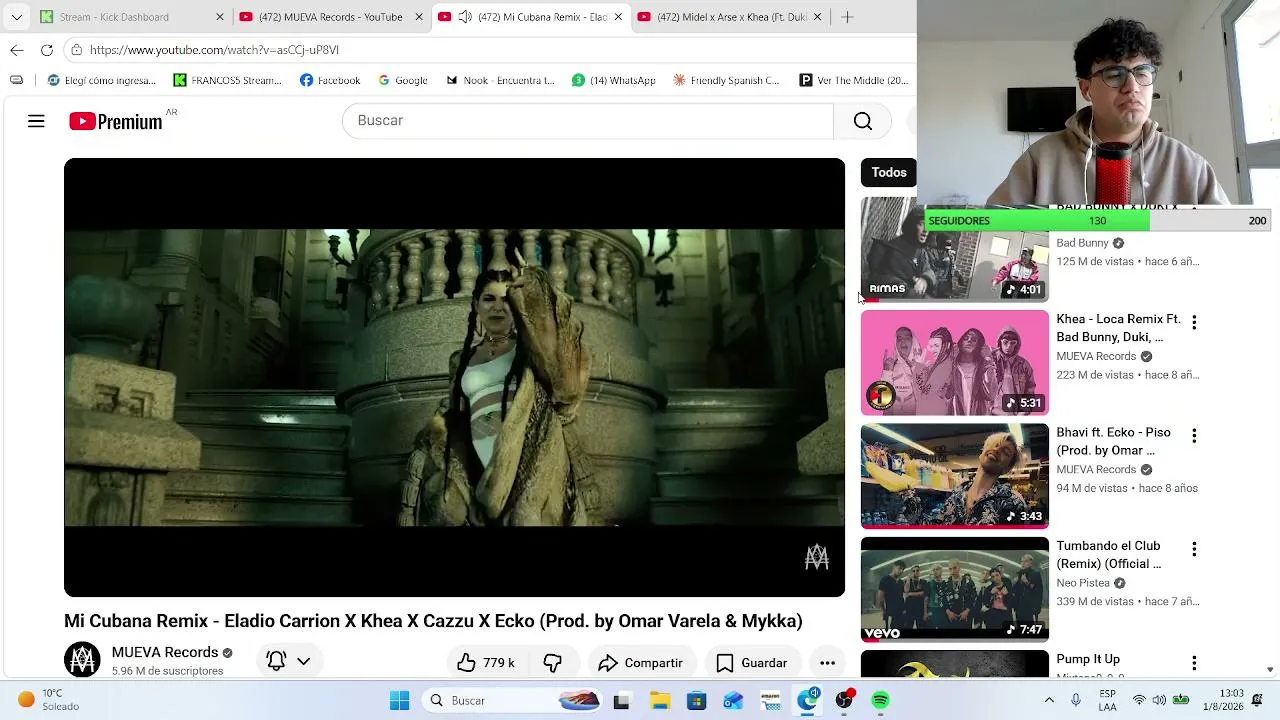Open Nook - Encuentra t... bookmark
This screenshot has height=720, width=1280.
500,80
